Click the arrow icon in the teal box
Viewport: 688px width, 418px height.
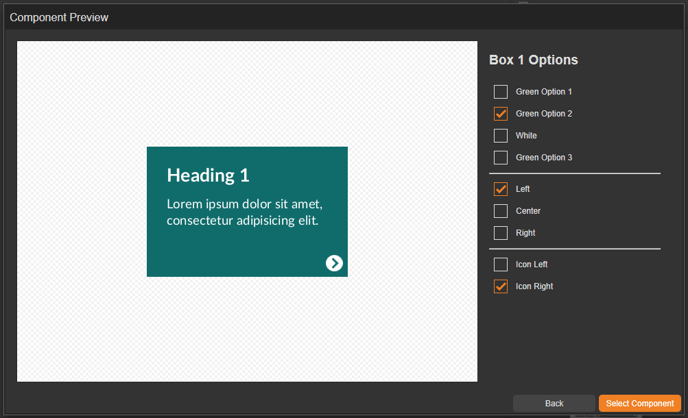coord(334,263)
